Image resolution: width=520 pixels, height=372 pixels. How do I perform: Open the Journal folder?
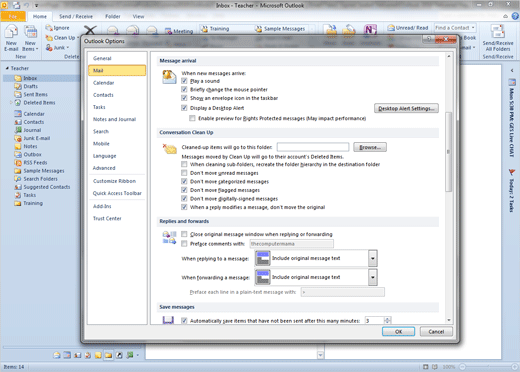(32, 130)
